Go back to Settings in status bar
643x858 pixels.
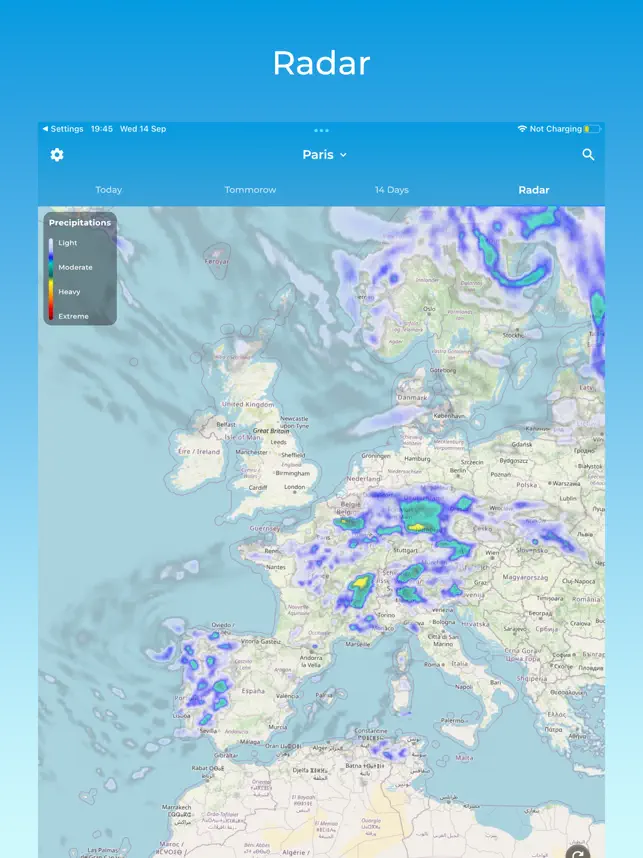click(x=63, y=129)
